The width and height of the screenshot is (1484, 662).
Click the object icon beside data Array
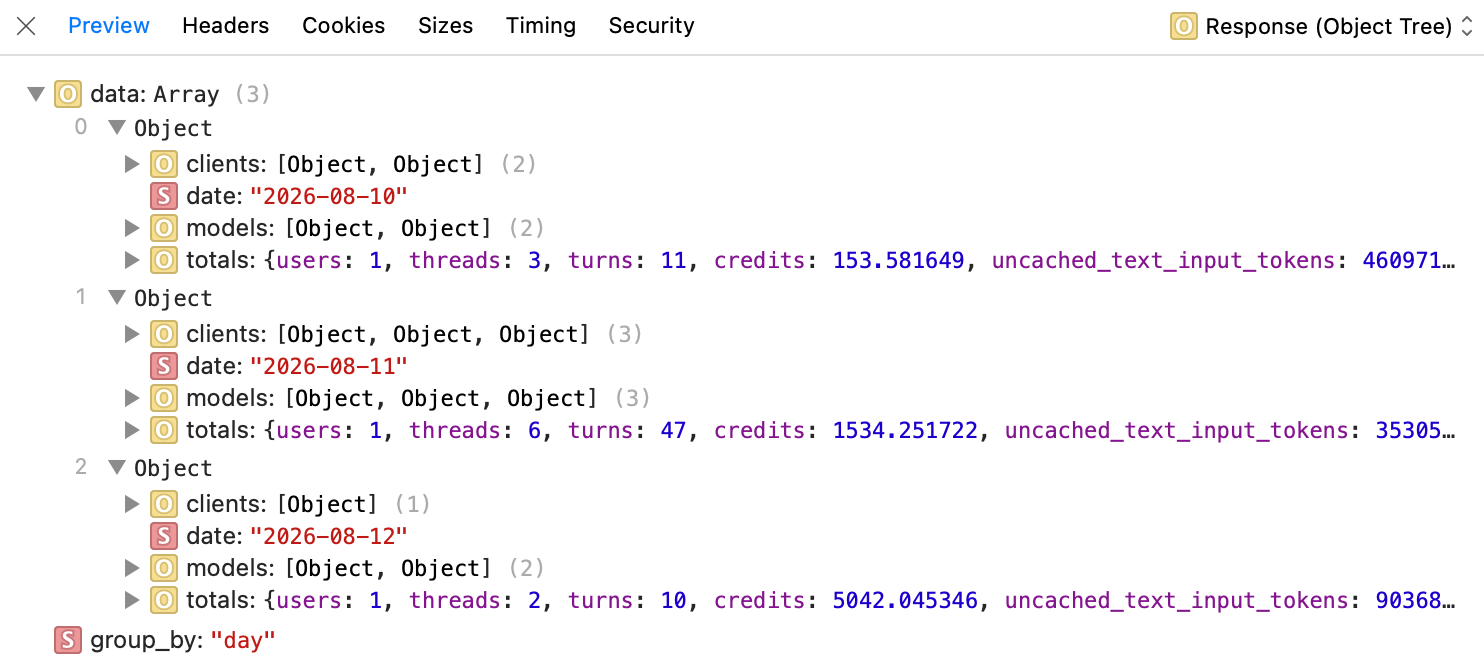[x=68, y=94]
